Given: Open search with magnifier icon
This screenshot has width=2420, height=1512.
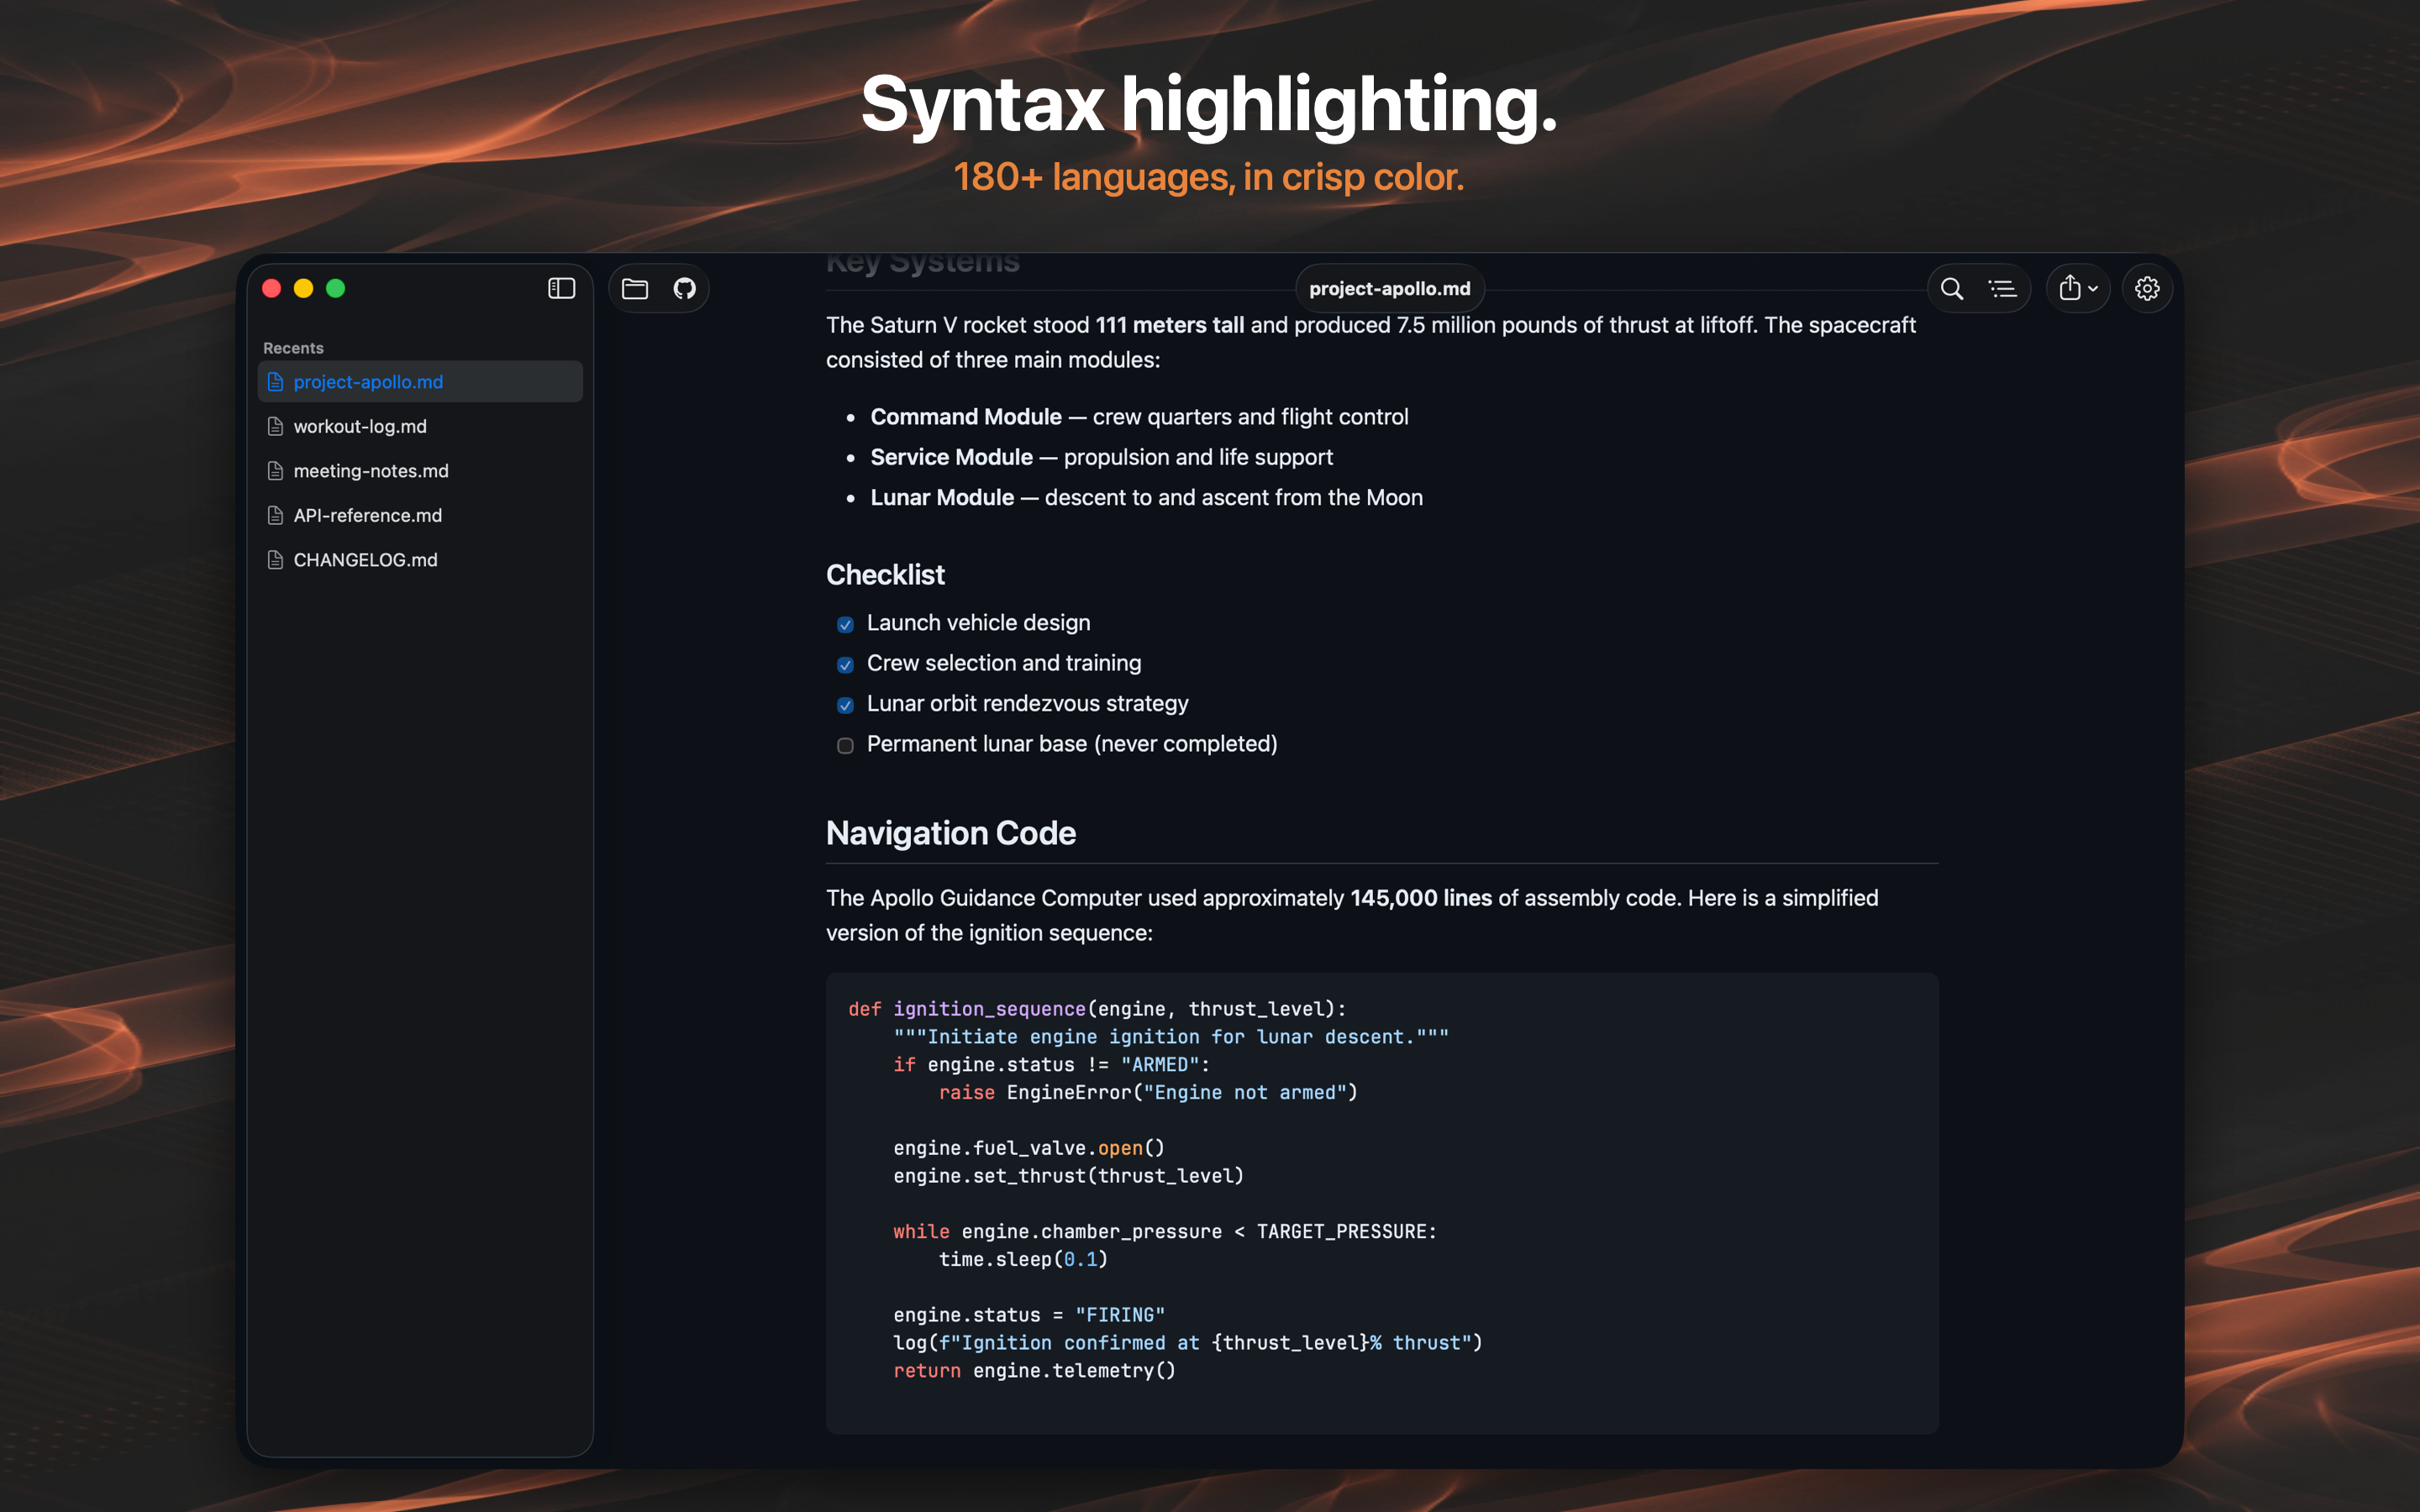Looking at the screenshot, I should [1951, 289].
